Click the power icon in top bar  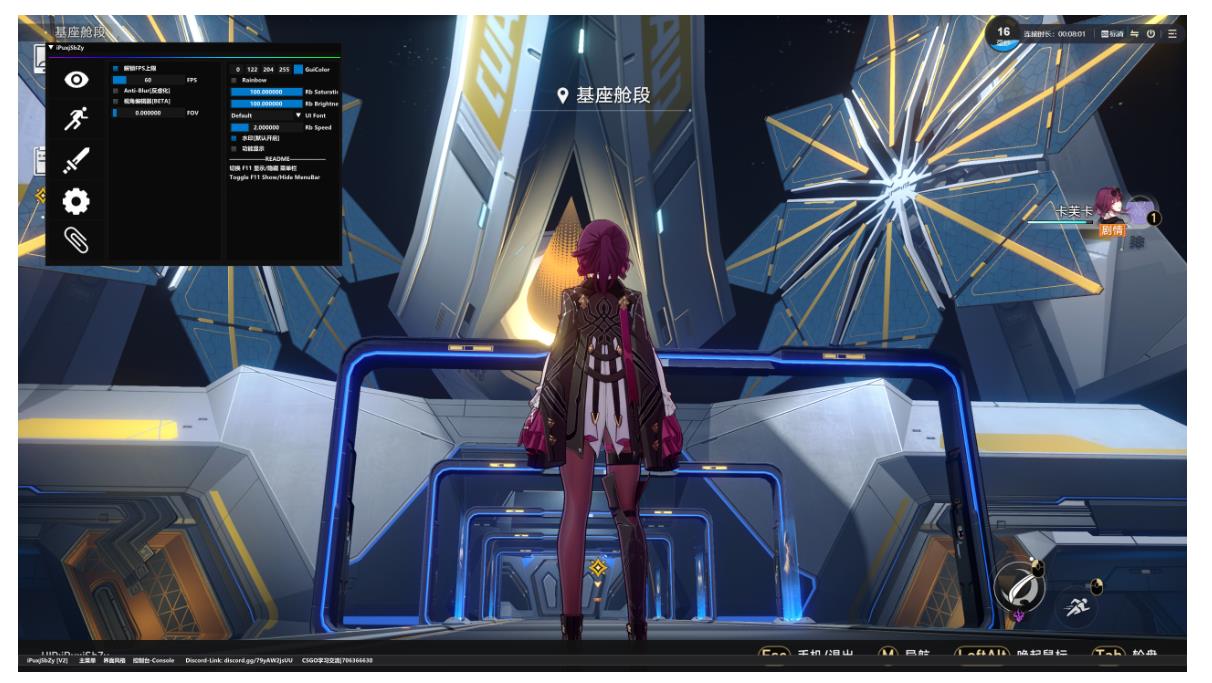tap(1152, 34)
